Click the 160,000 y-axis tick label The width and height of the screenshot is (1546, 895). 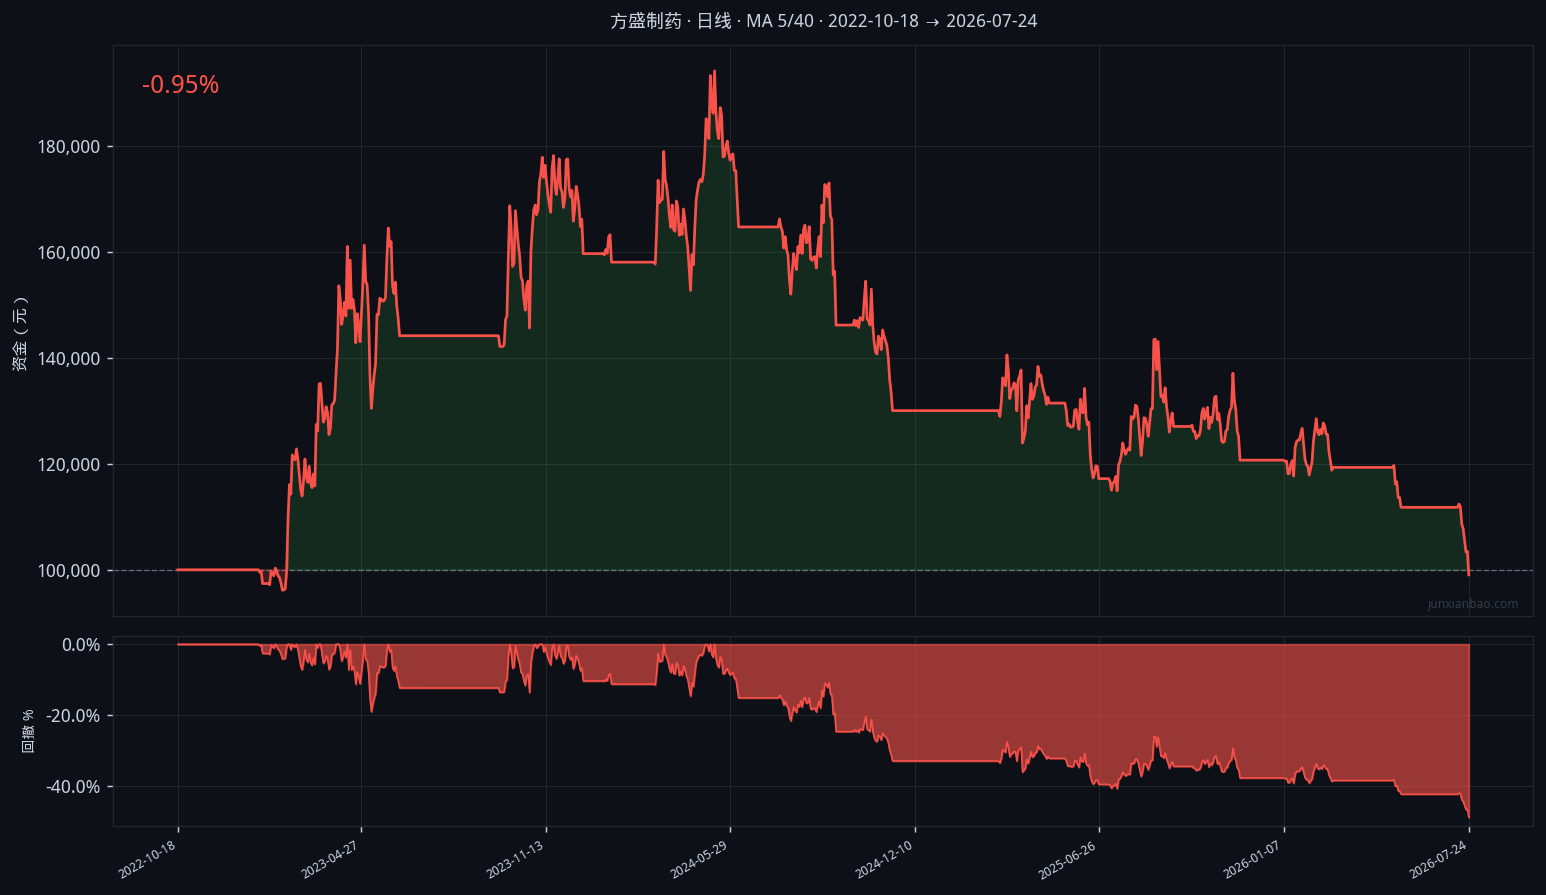pyautogui.click(x=69, y=253)
